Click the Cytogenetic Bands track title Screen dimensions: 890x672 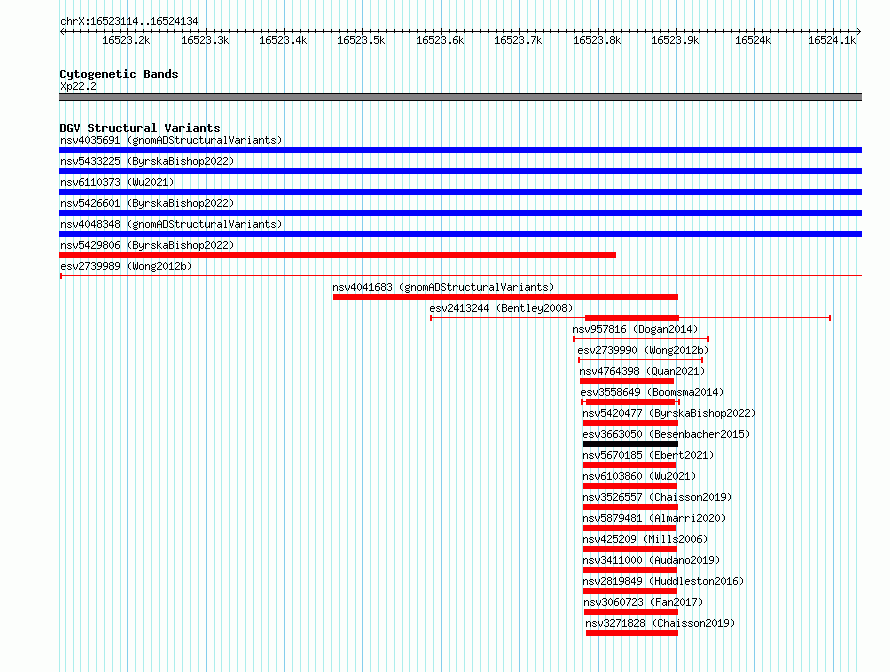coord(119,74)
